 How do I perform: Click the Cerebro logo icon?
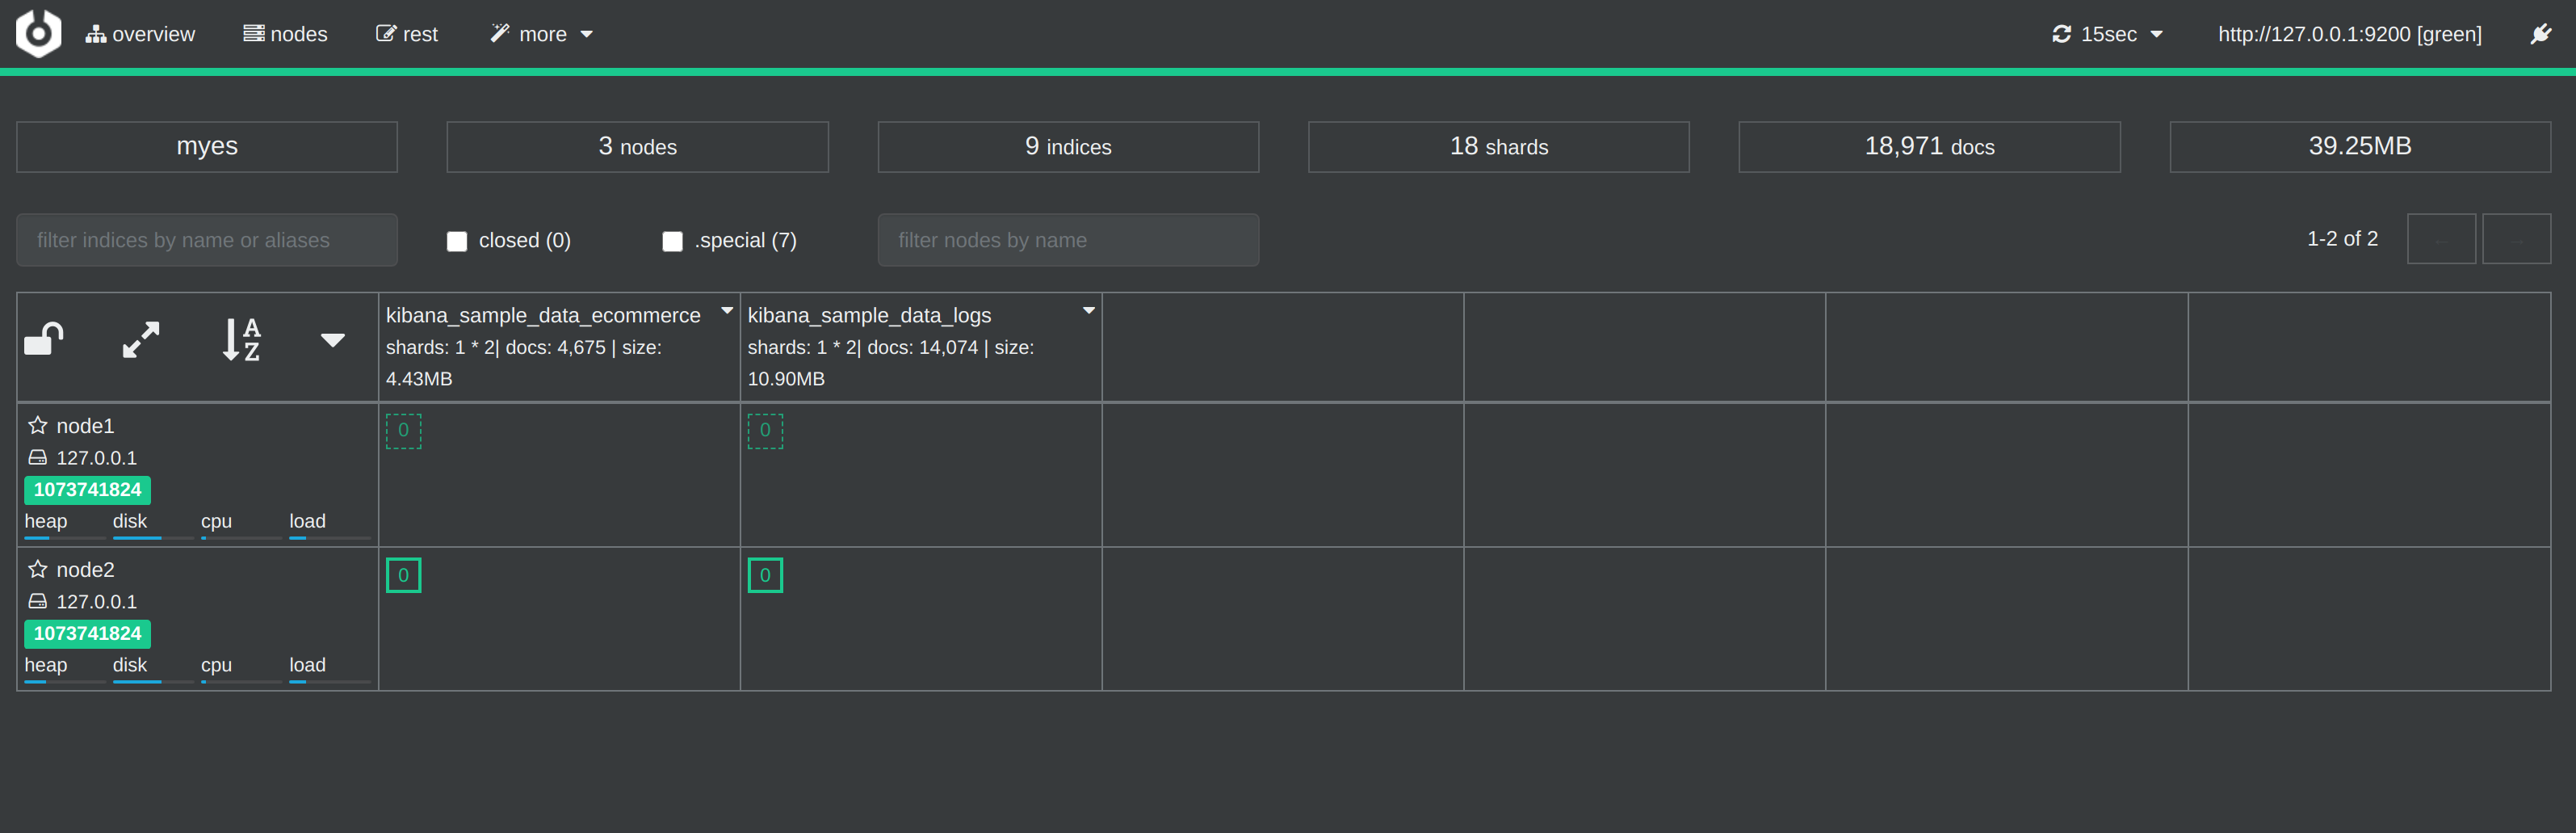pyautogui.click(x=38, y=33)
